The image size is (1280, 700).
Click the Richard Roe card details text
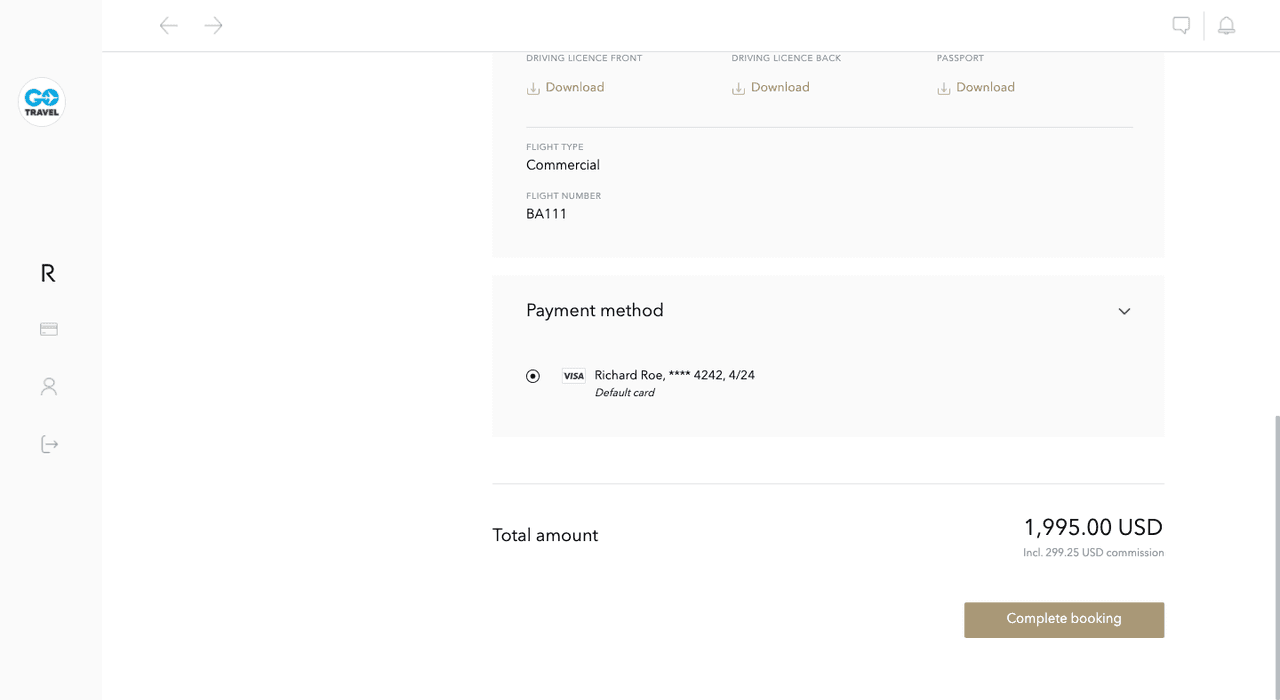tap(674, 375)
